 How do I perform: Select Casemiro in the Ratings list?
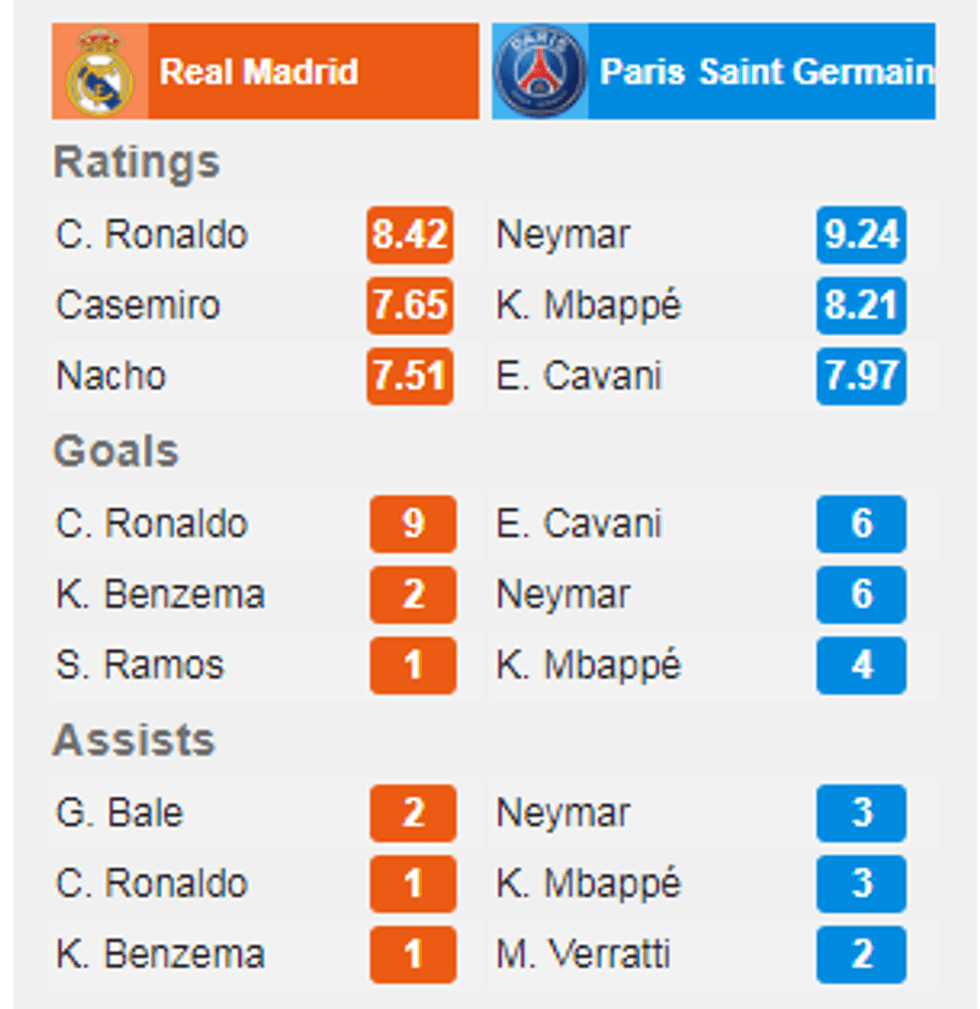[138, 305]
